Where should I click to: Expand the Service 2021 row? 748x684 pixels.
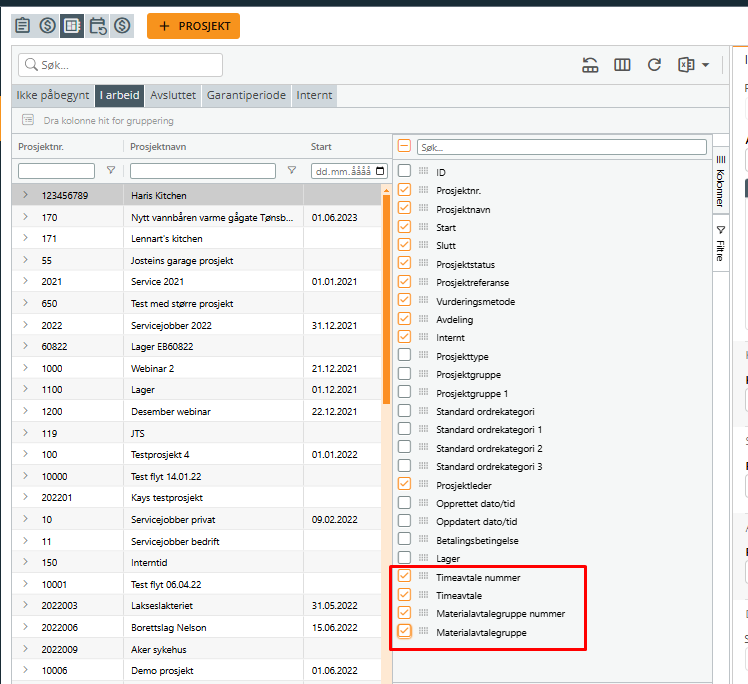click(x=25, y=281)
